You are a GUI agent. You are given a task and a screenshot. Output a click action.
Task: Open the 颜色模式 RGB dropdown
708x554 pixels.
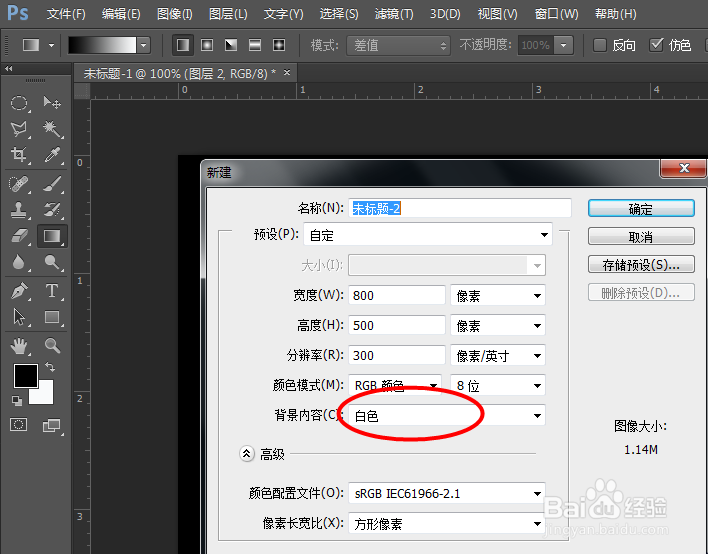395,385
